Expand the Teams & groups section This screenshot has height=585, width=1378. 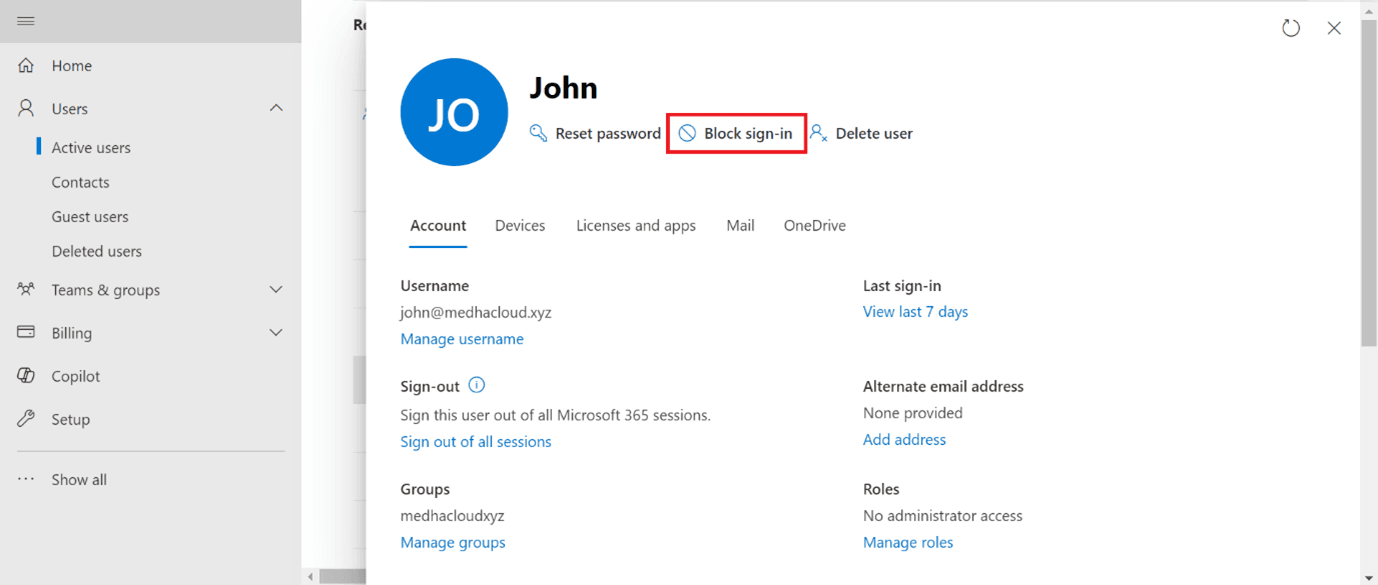(276, 290)
